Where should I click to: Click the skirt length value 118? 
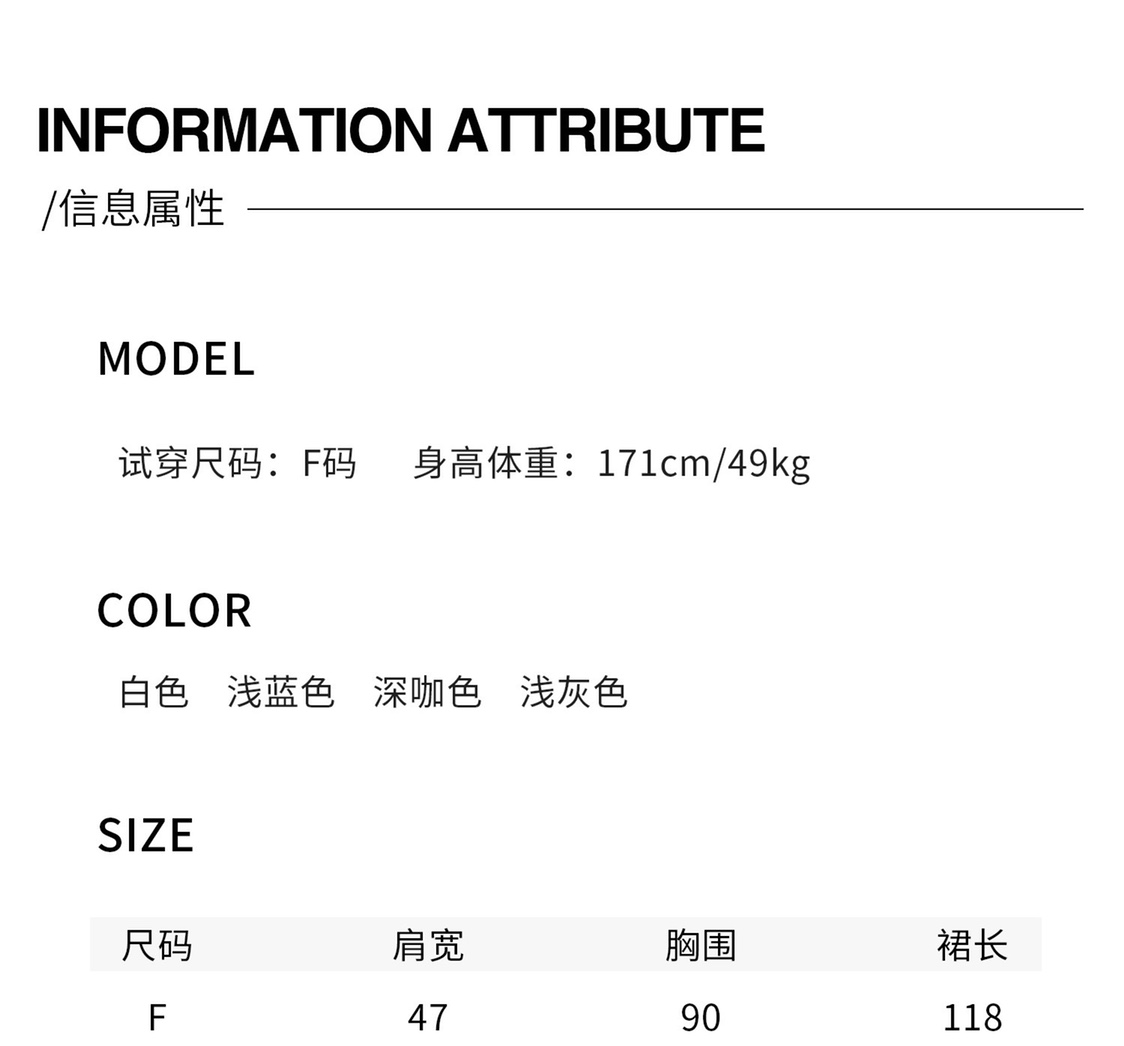(972, 1018)
